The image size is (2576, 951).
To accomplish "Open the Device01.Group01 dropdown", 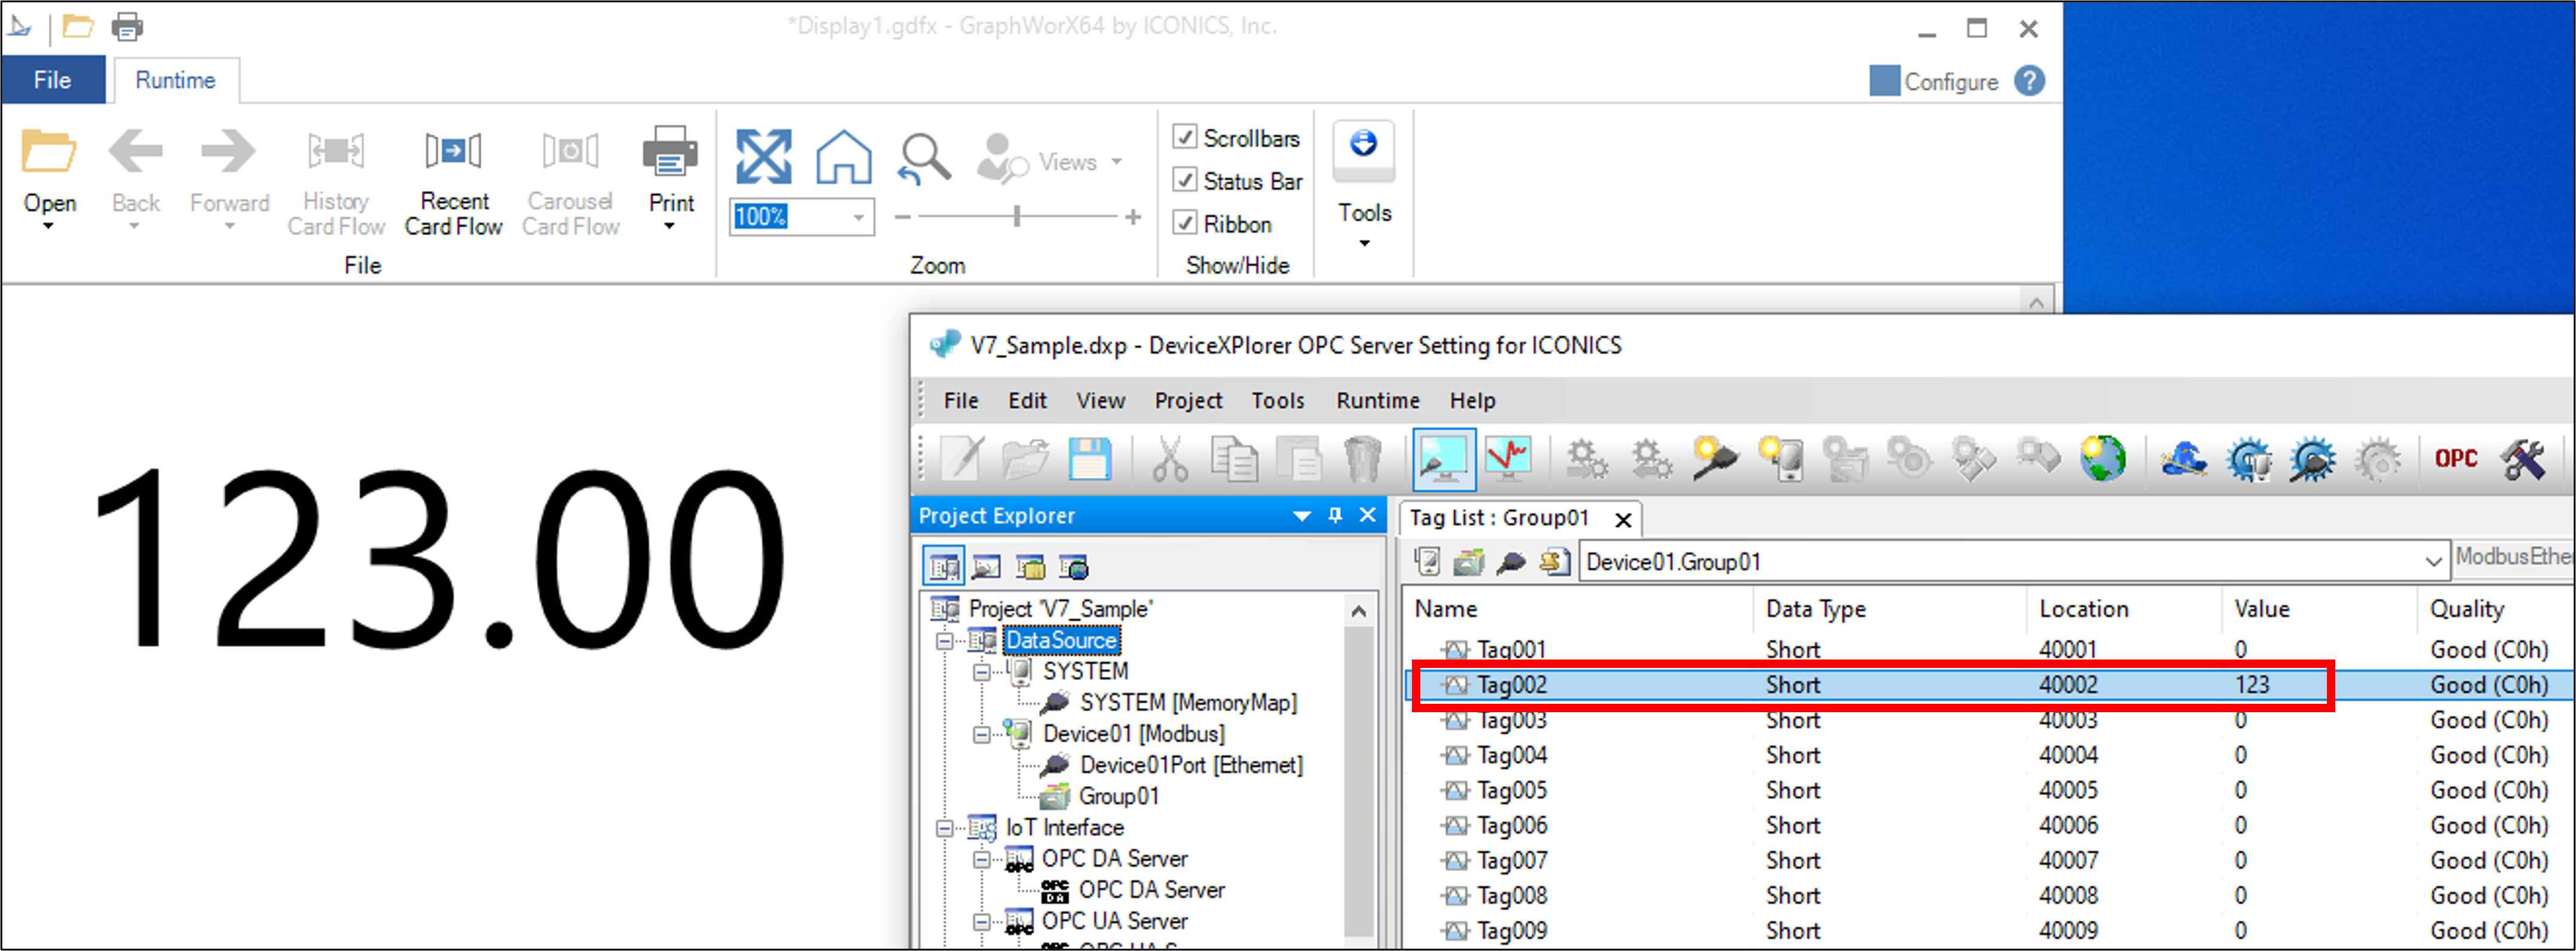I will point(2432,562).
